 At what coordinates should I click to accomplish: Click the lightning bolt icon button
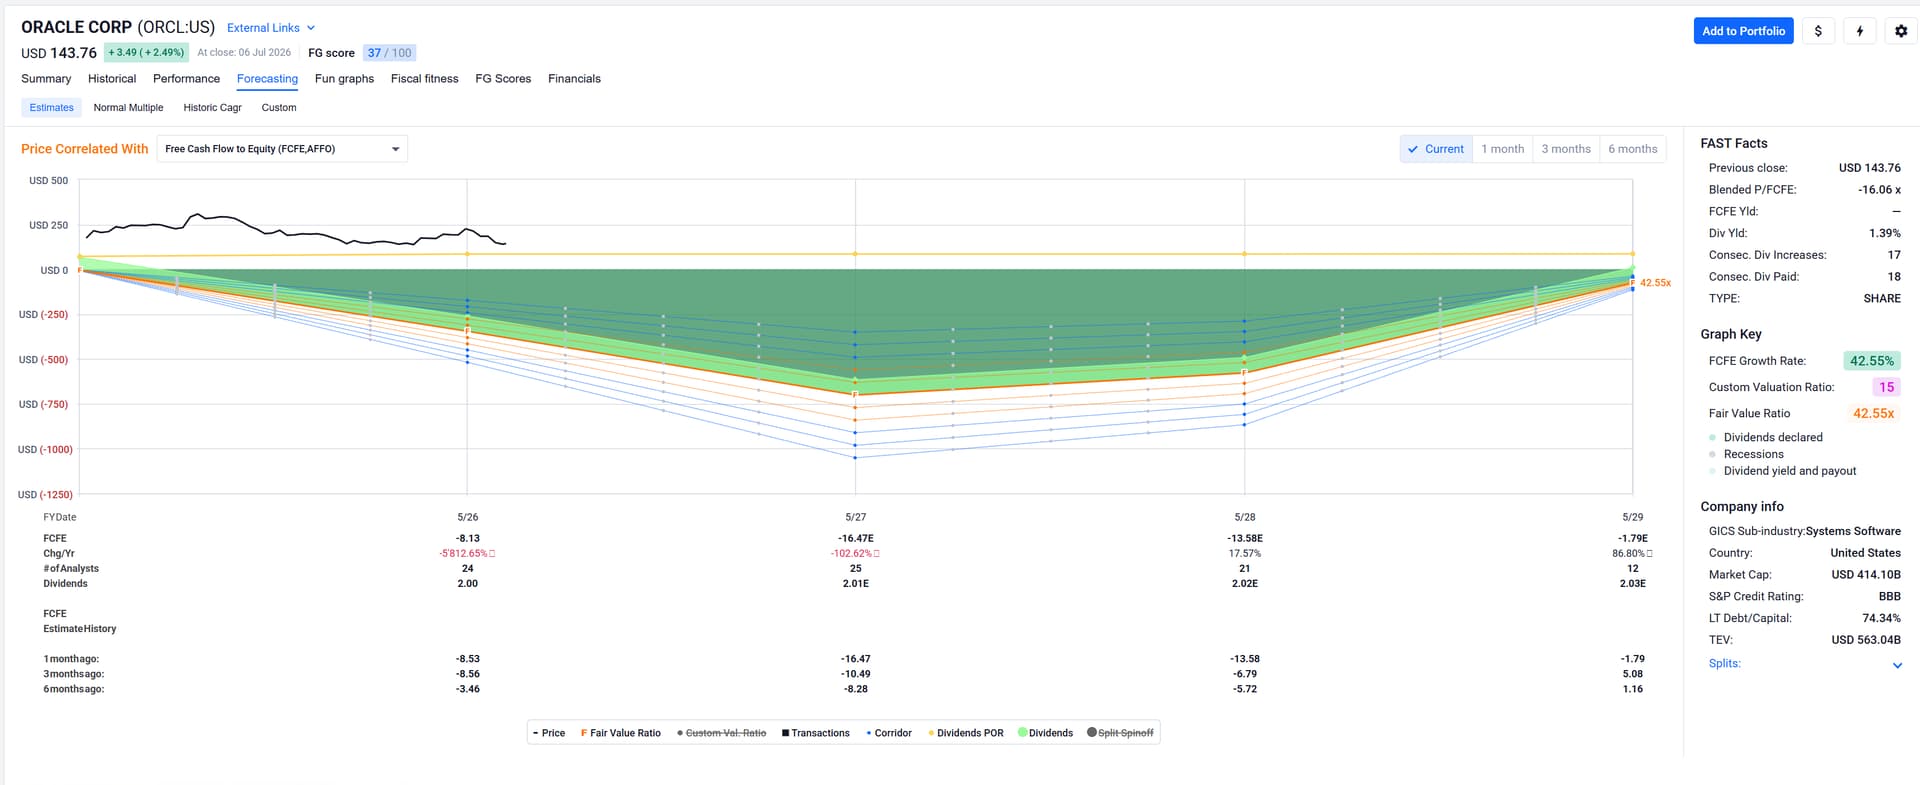tap(1860, 31)
